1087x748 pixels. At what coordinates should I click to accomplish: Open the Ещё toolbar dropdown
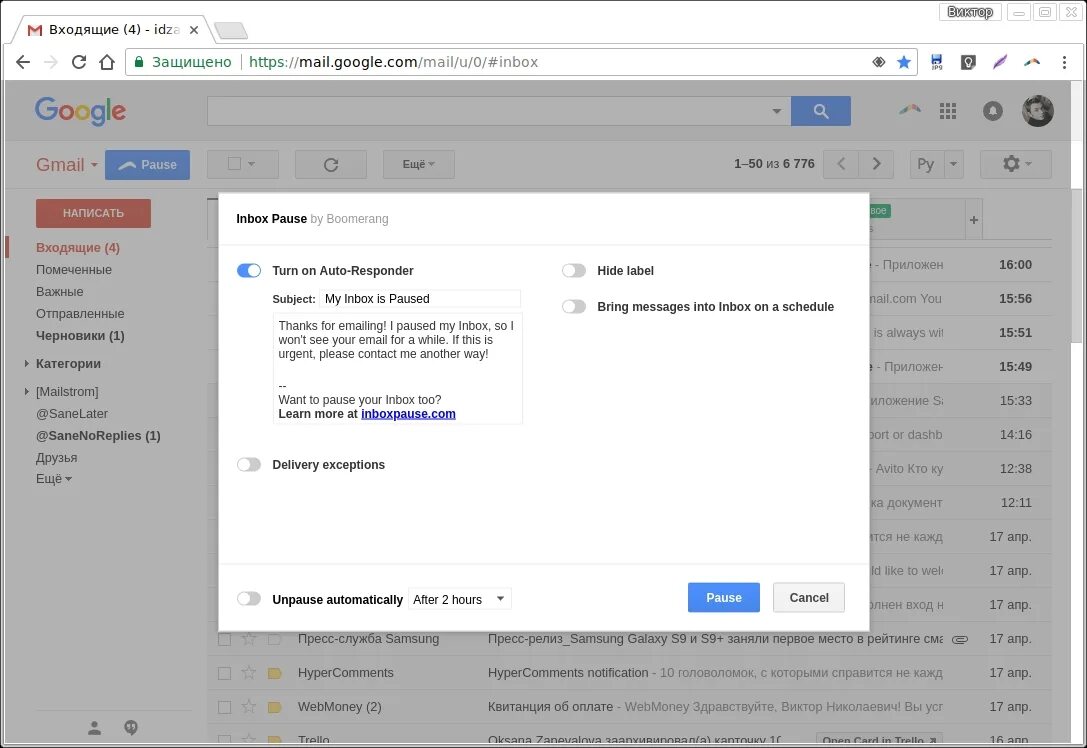point(419,164)
